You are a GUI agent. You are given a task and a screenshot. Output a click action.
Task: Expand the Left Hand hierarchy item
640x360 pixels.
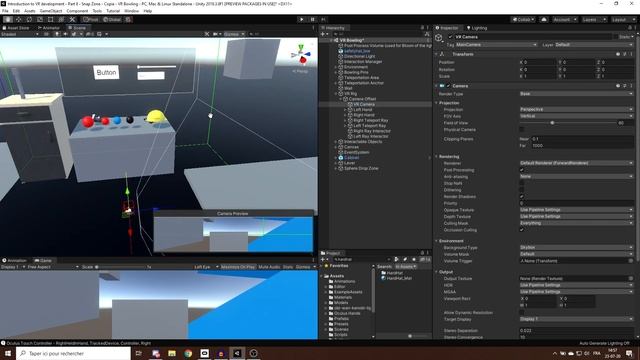(x=345, y=110)
